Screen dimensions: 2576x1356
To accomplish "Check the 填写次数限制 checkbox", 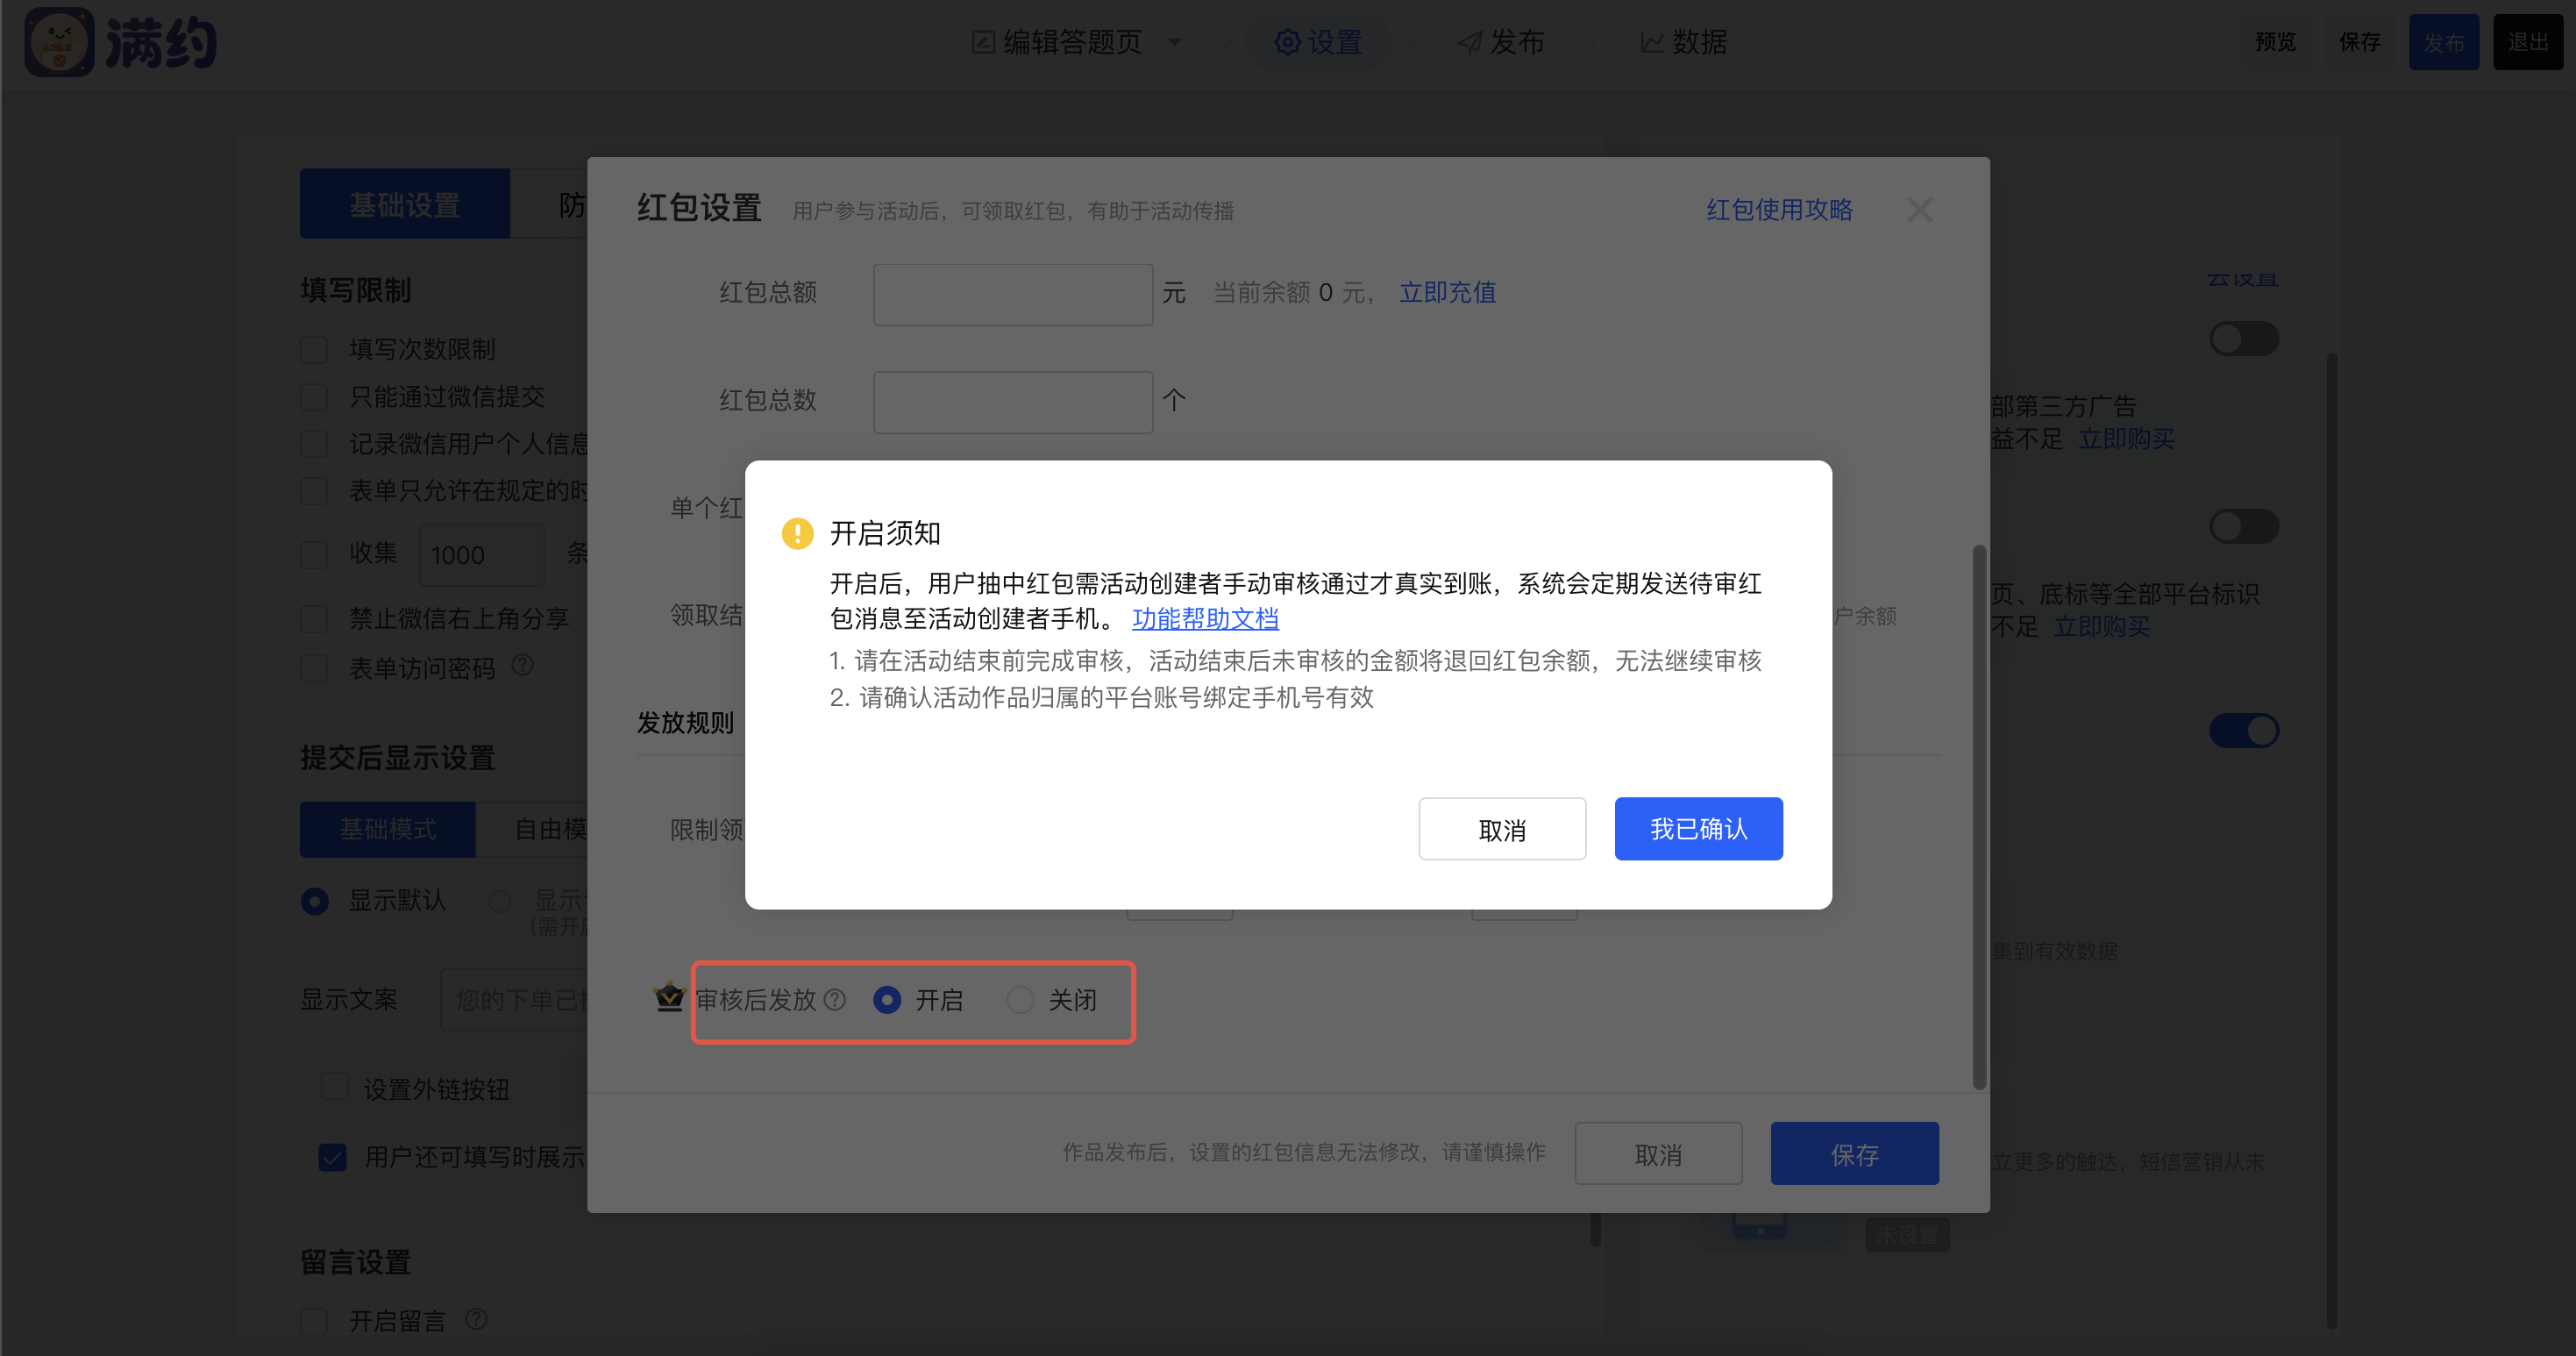I will click(x=315, y=349).
